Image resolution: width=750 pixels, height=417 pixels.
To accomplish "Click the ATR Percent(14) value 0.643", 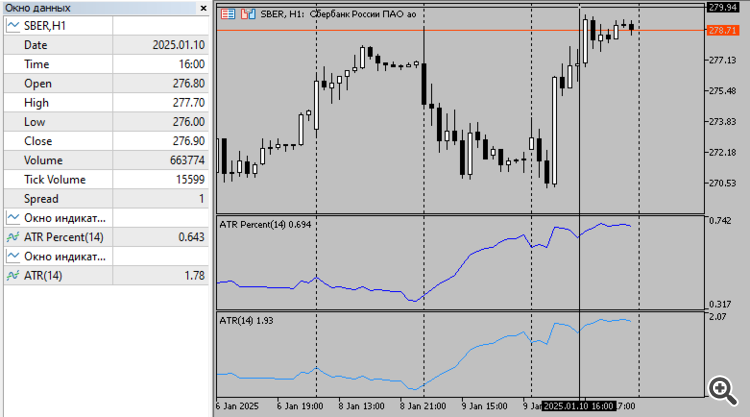I will click(x=191, y=237).
